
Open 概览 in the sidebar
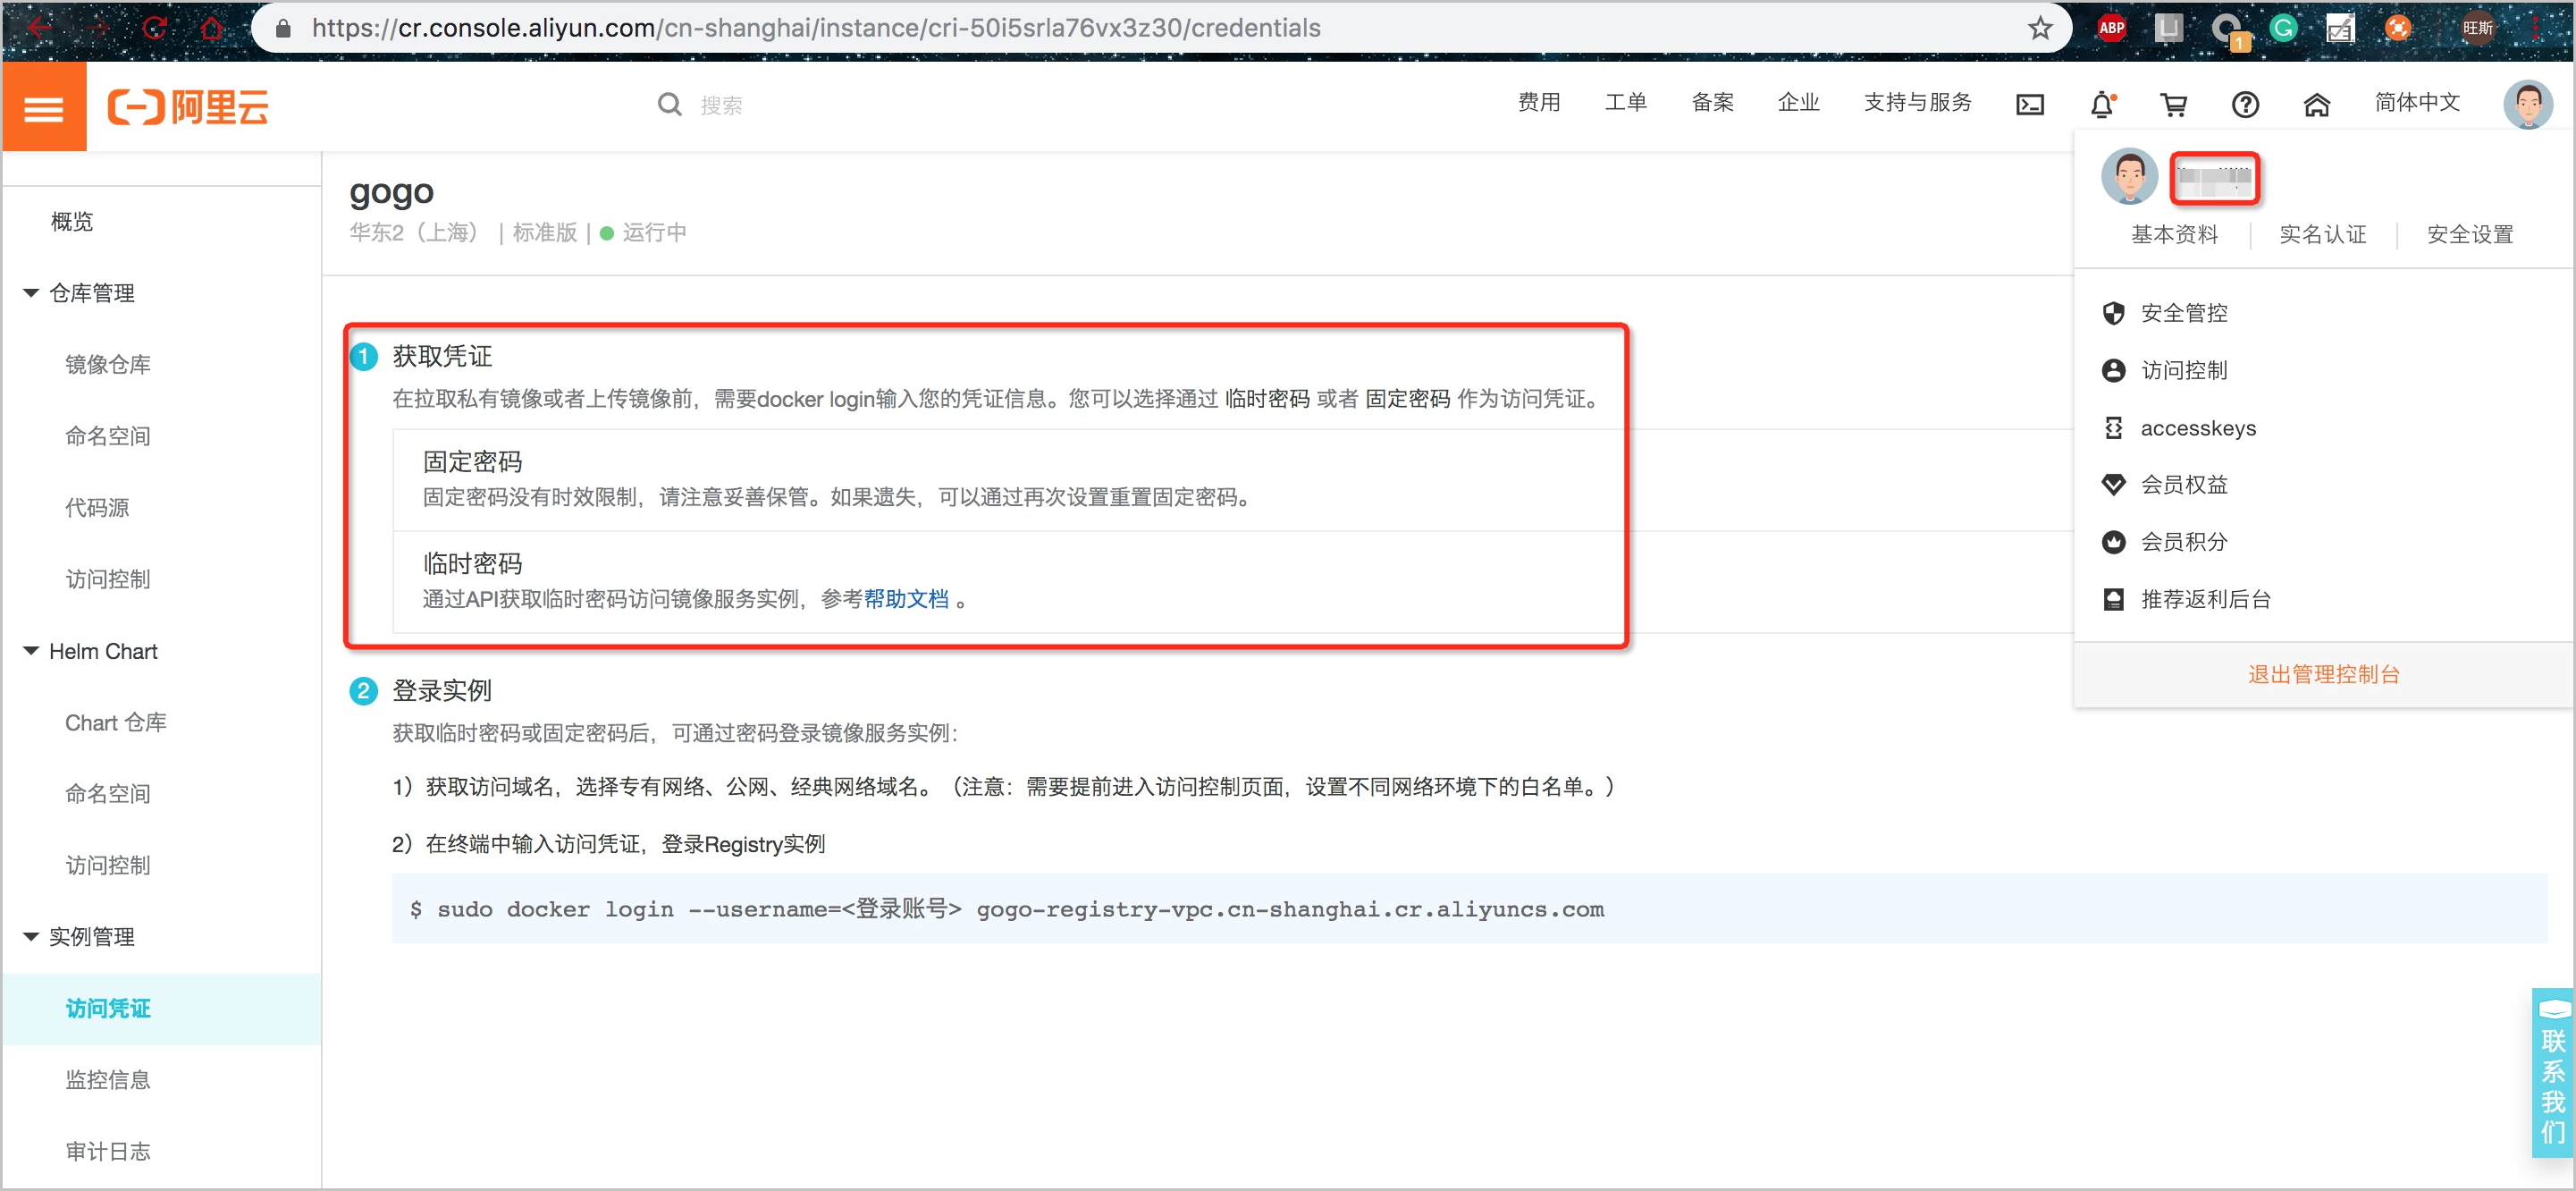click(x=72, y=222)
